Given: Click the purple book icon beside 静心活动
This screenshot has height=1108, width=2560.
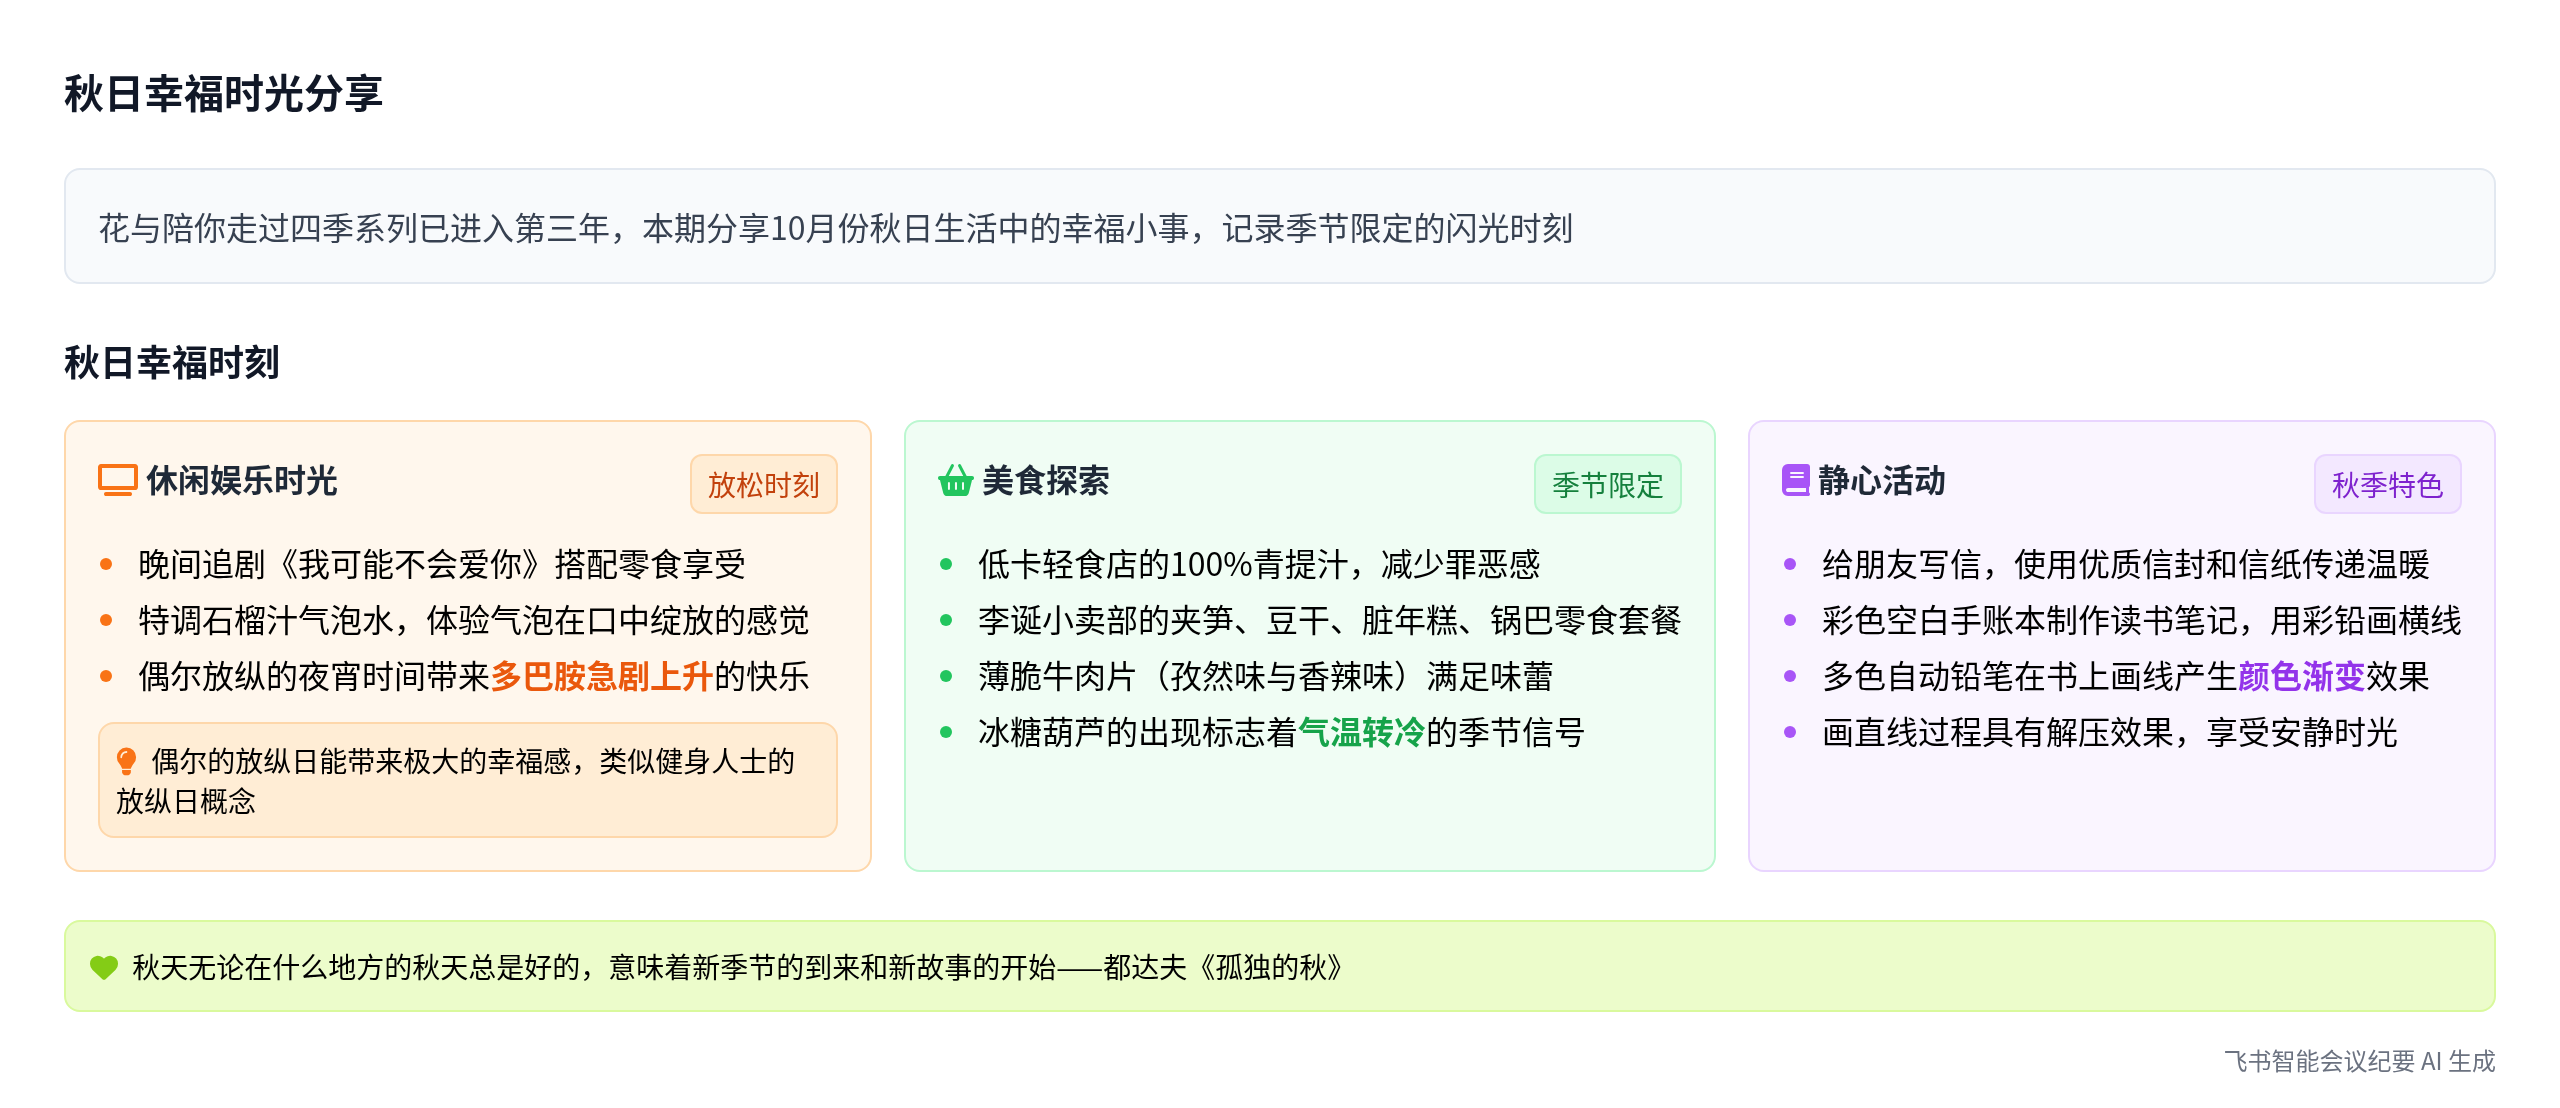Looking at the screenshot, I should [x=1795, y=481].
